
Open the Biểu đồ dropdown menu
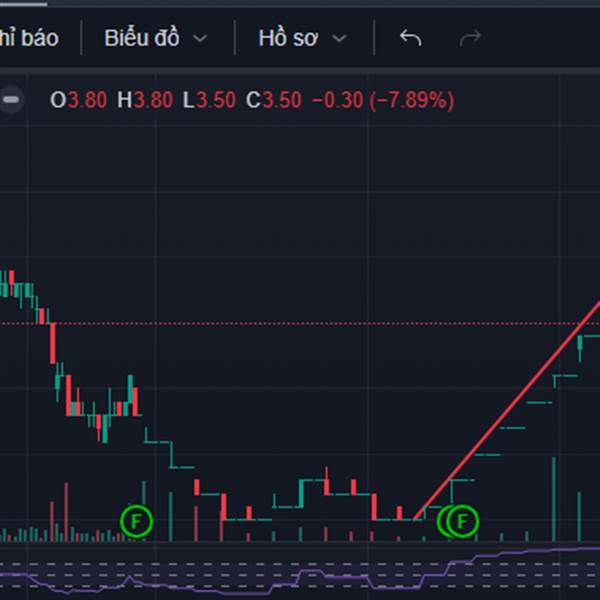pyautogui.click(x=156, y=38)
